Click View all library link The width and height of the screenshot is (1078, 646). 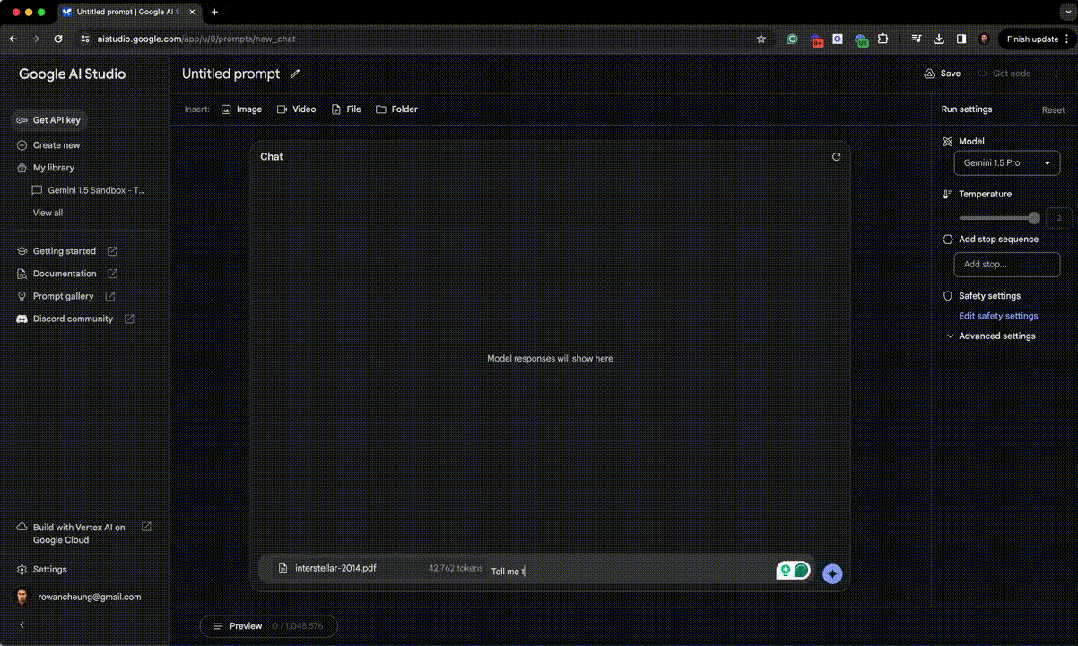47,212
